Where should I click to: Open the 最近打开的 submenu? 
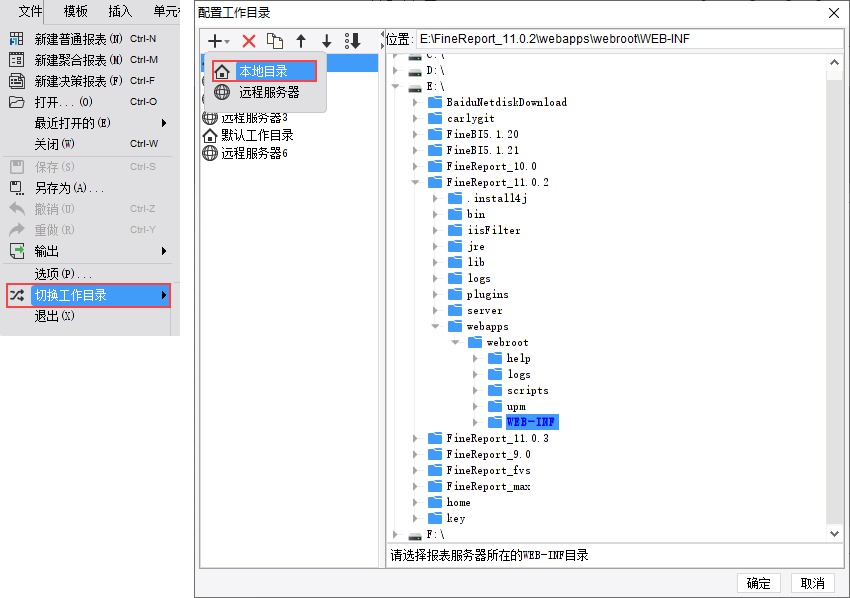(x=88, y=123)
